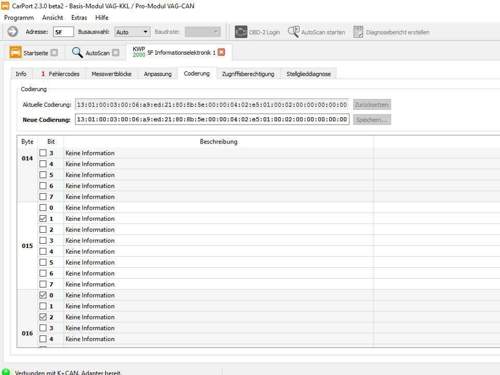Viewport: 500px width, 375px height.
Task: Switch to the Info tab
Action: [21, 74]
